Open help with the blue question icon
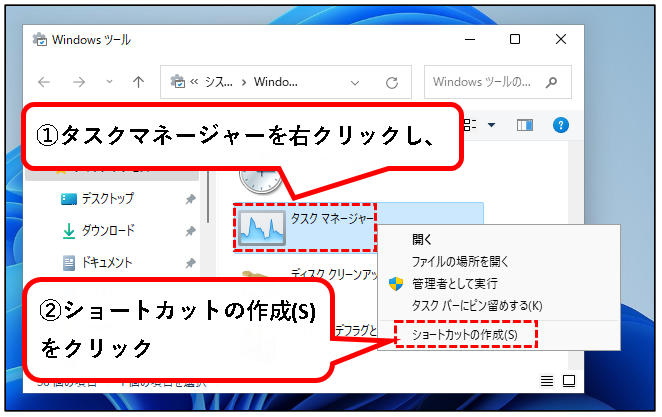Screen dimensions: 662x417 pyautogui.click(x=561, y=125)
